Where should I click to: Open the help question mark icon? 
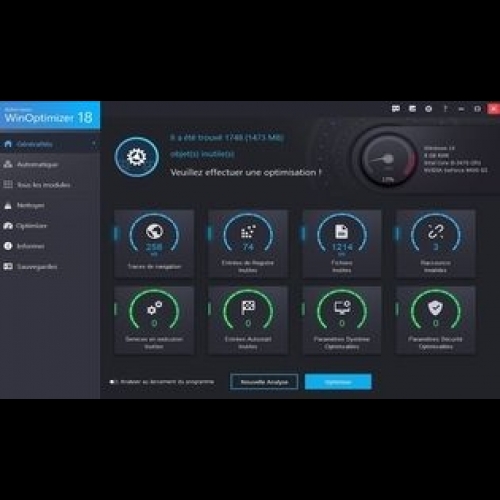tap(445, 109)
